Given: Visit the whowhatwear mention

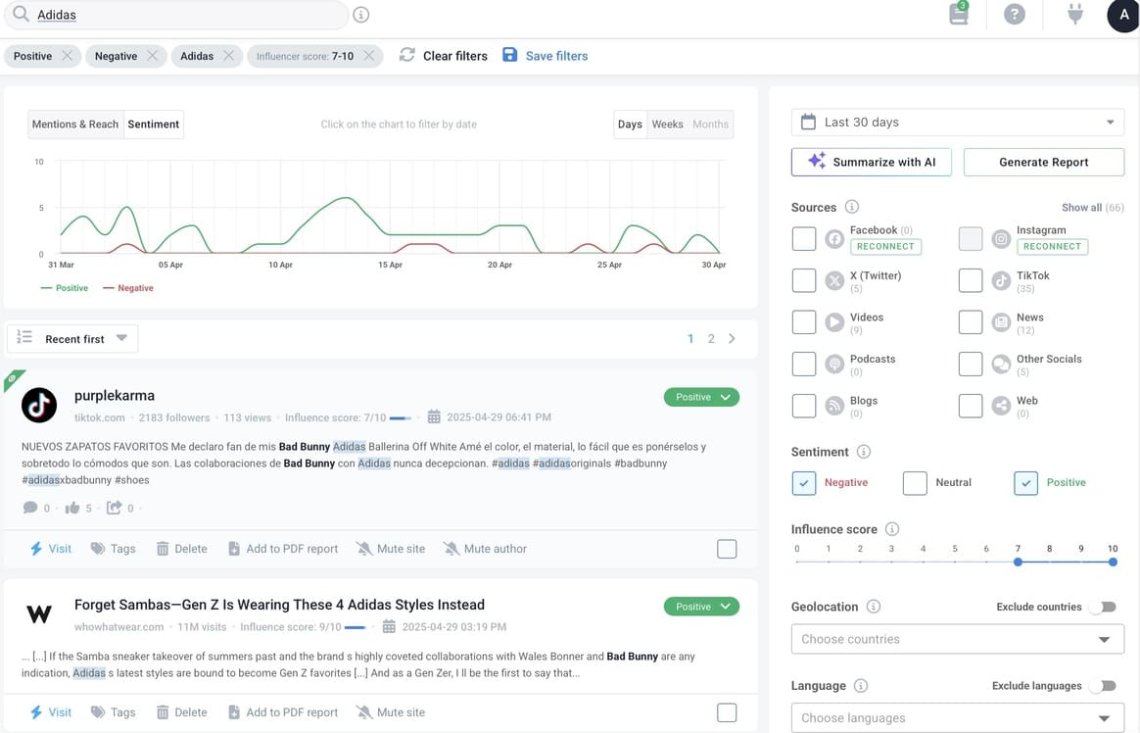Looking at the screenshot, I should pos(51,713).
